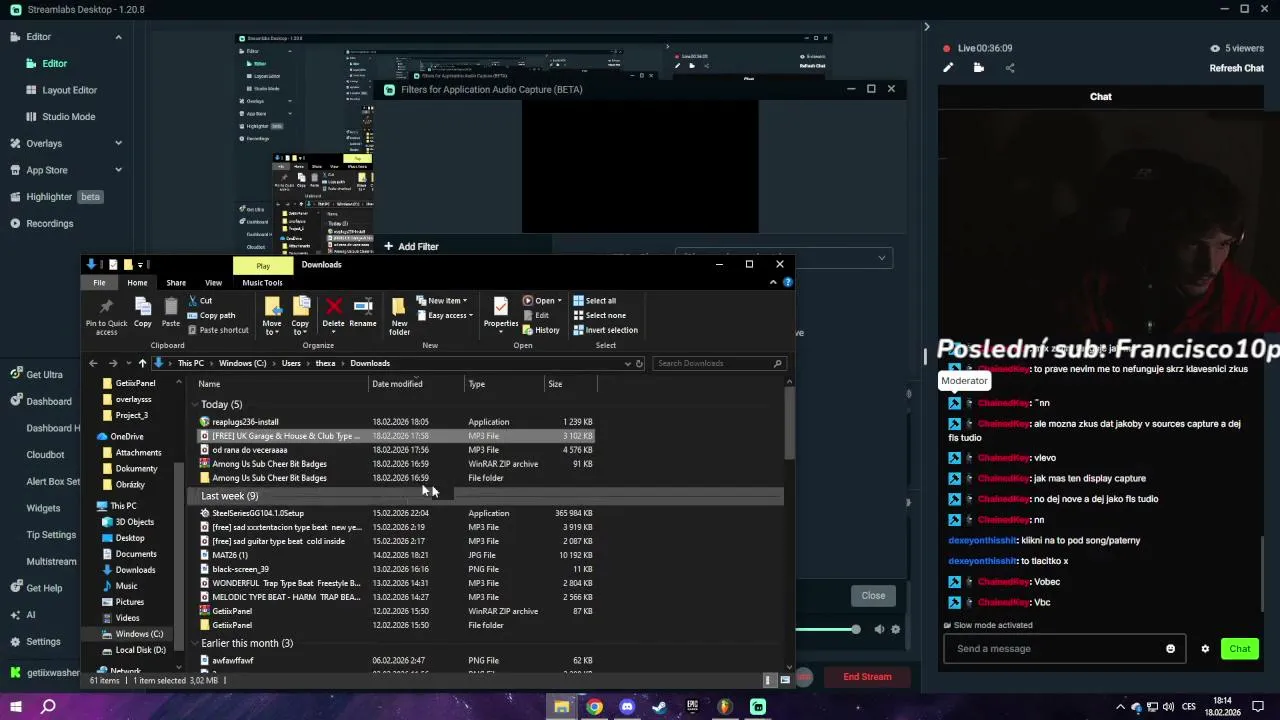The width and height of the screenshot is (1280, 720).
Task: Click Select none in Explorer ribbon
Action: click(599, 315)
